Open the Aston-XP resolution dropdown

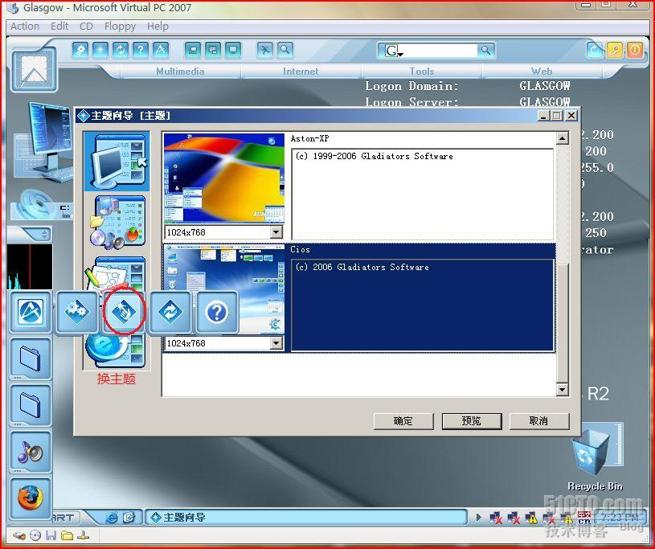pos(276,232)
